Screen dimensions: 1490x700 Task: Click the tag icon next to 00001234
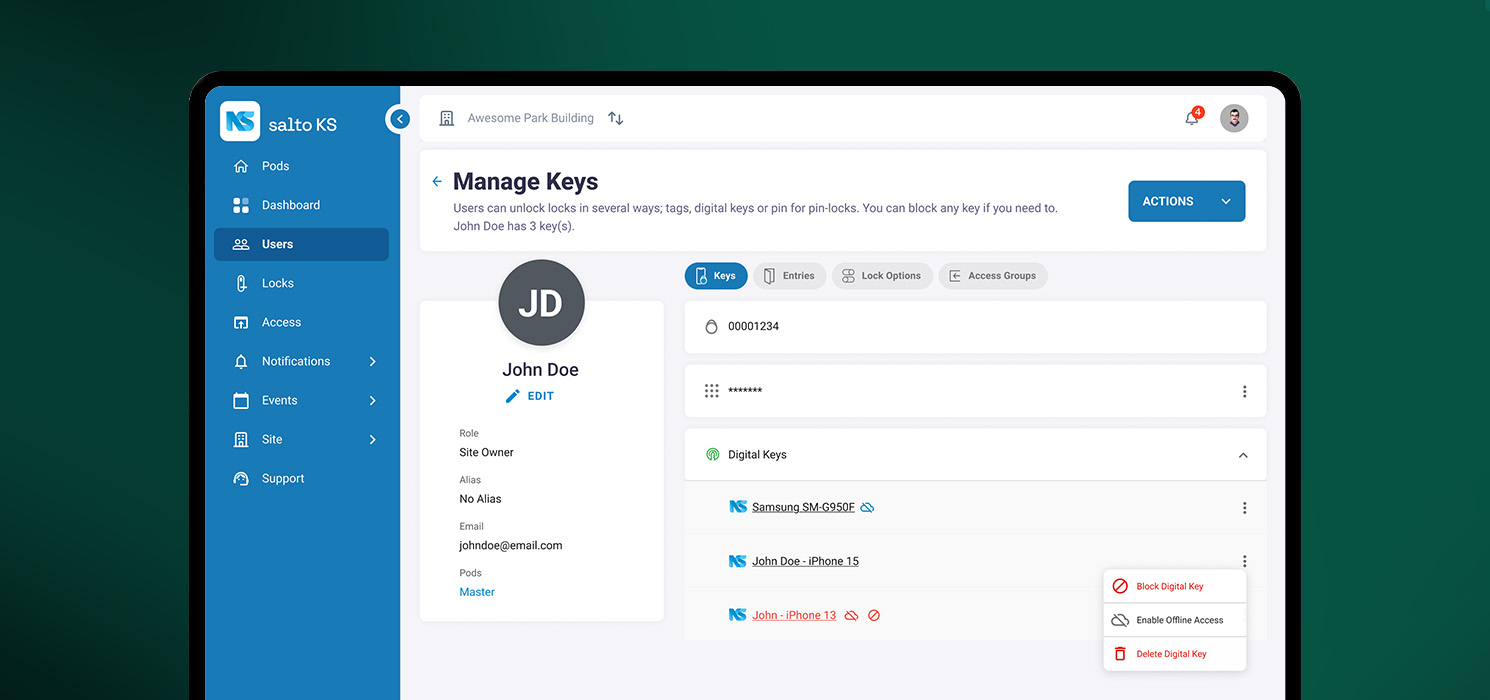tap(711, 326)
